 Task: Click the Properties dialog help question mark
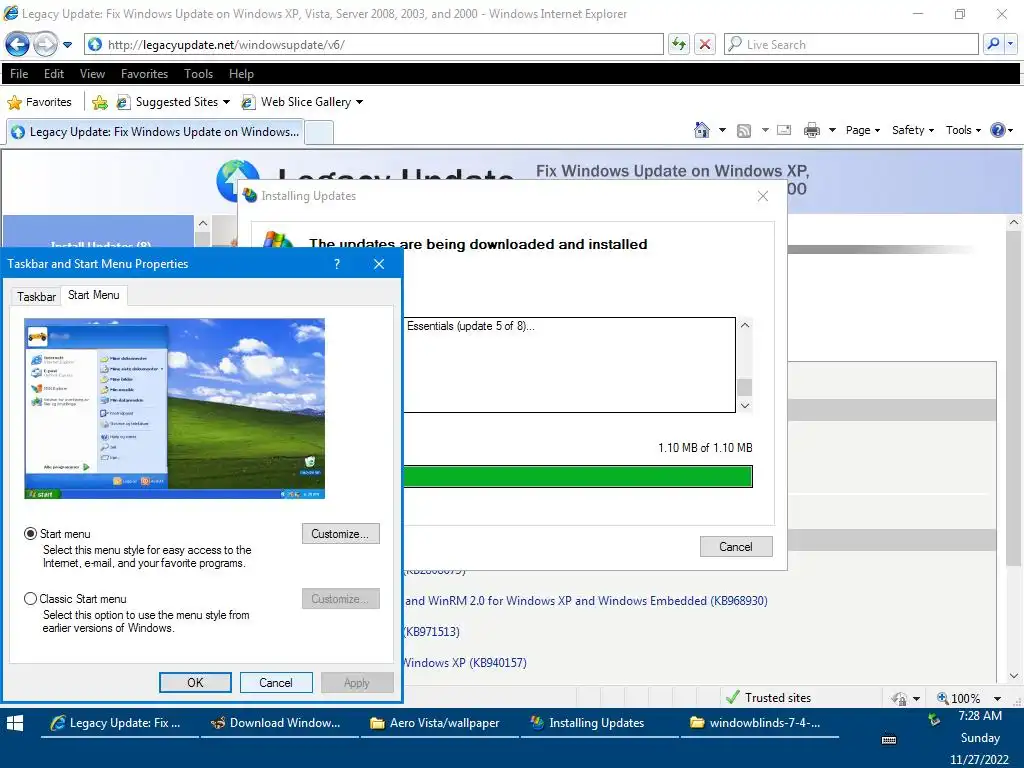click(337, 264)
